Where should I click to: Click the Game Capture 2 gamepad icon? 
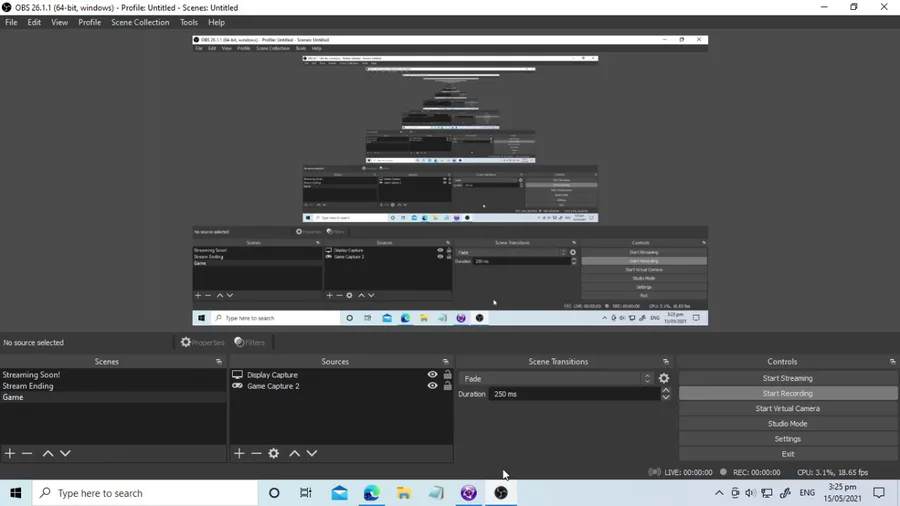pyautogui.click(x=237, y=386)
